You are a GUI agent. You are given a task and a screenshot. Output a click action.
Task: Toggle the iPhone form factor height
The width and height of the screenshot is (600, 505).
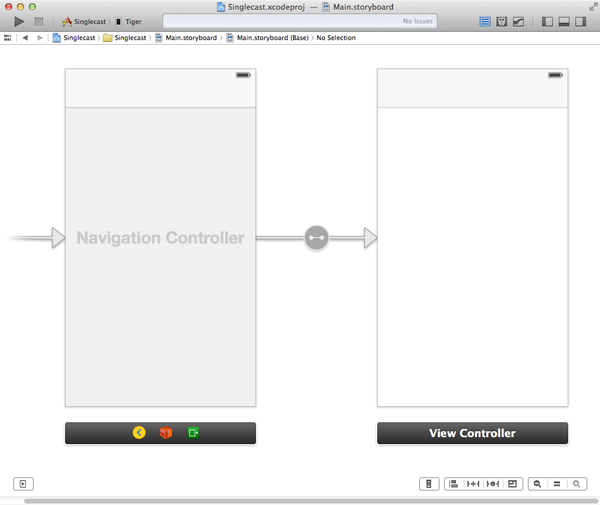429,484
